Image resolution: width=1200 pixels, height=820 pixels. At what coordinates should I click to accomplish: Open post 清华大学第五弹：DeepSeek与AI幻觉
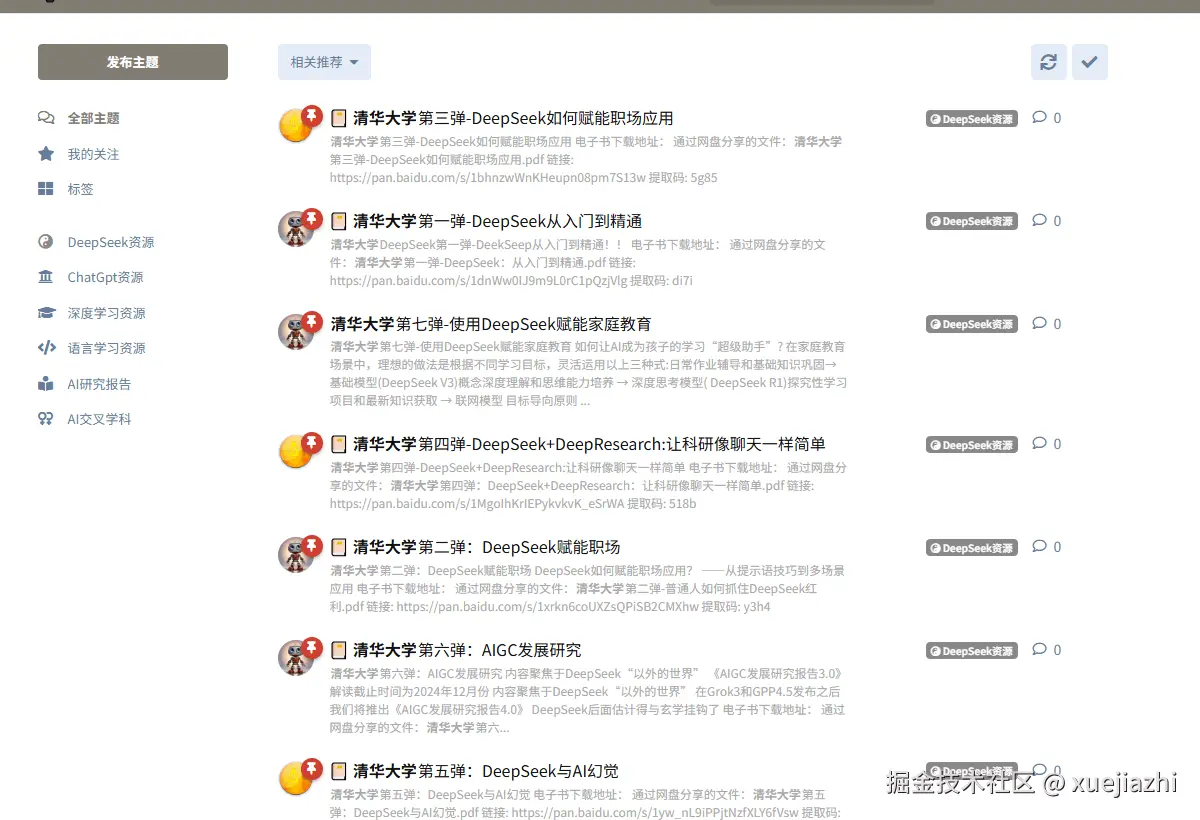point(486,771)
